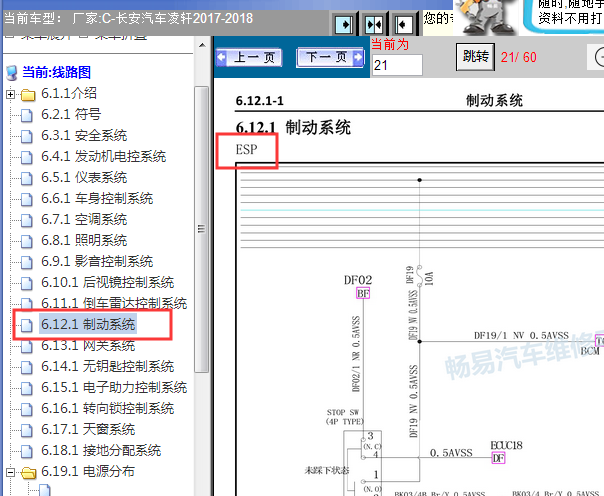The image size is (604, 496).
Task: Open 6.7.1 空调系统 entry
Action: pyautogui.click(x=84, y=220)
